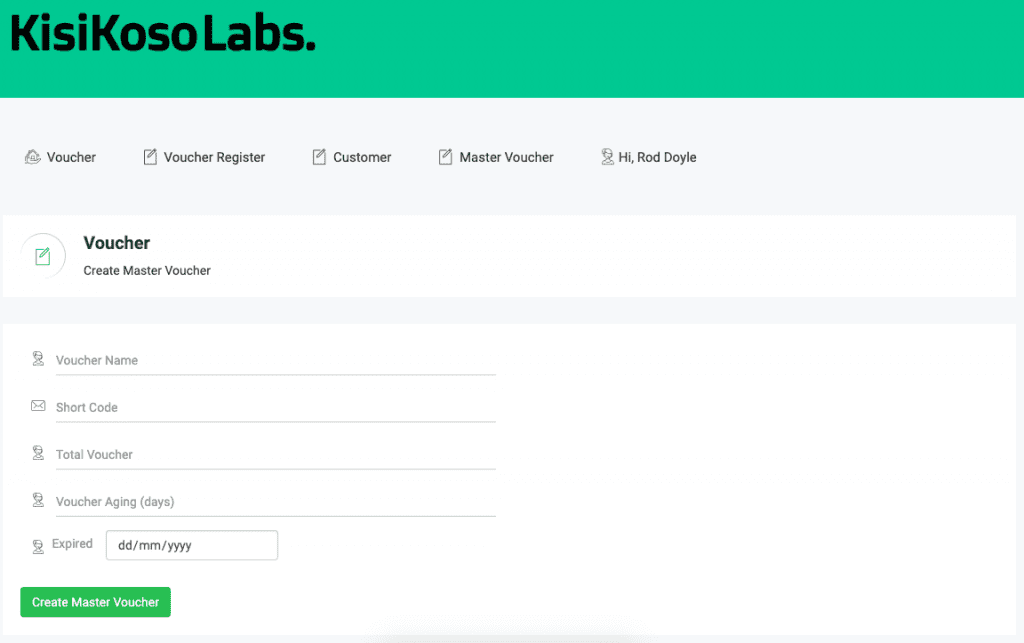Open the dd/mm/yyyy expiry date box
The width and height of the screenshot is (1024, 643).
[191, 546]
